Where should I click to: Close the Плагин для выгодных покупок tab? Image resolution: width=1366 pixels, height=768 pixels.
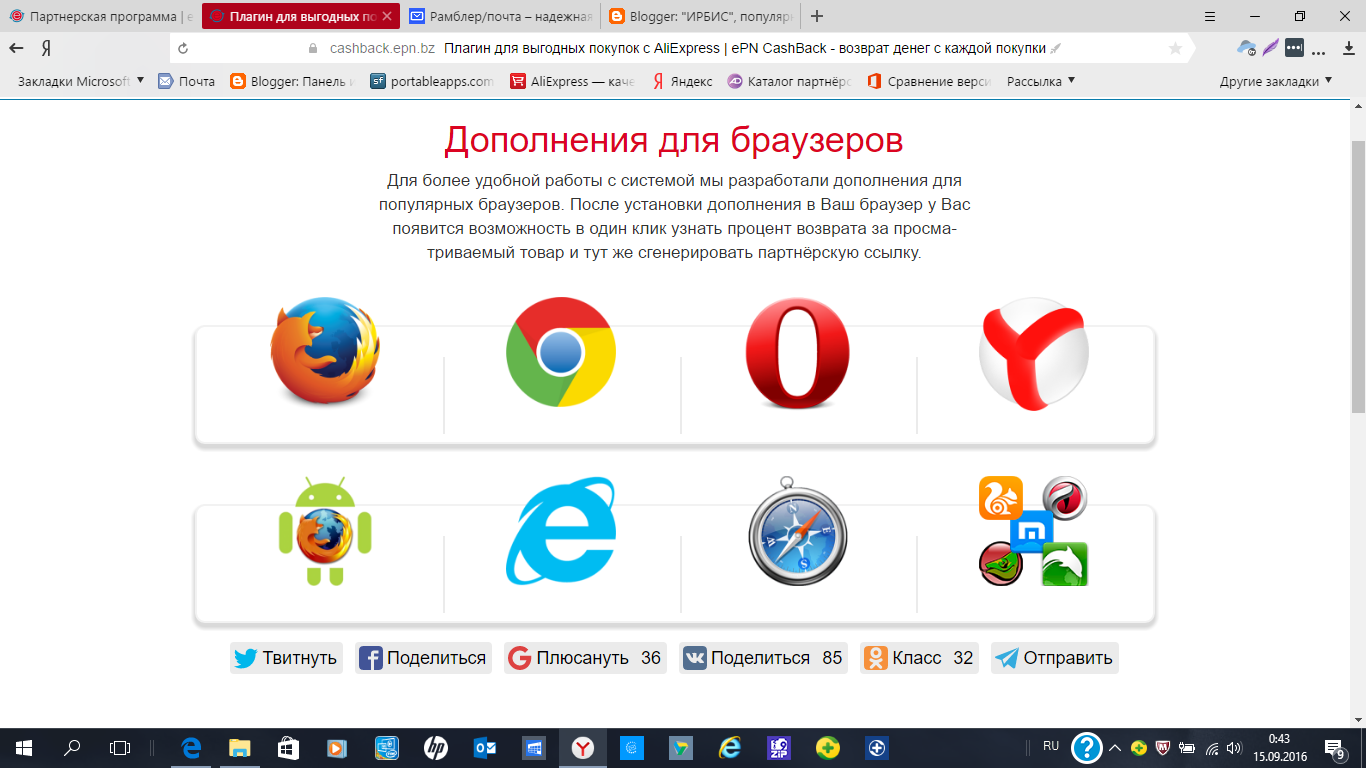click(387, 16)
